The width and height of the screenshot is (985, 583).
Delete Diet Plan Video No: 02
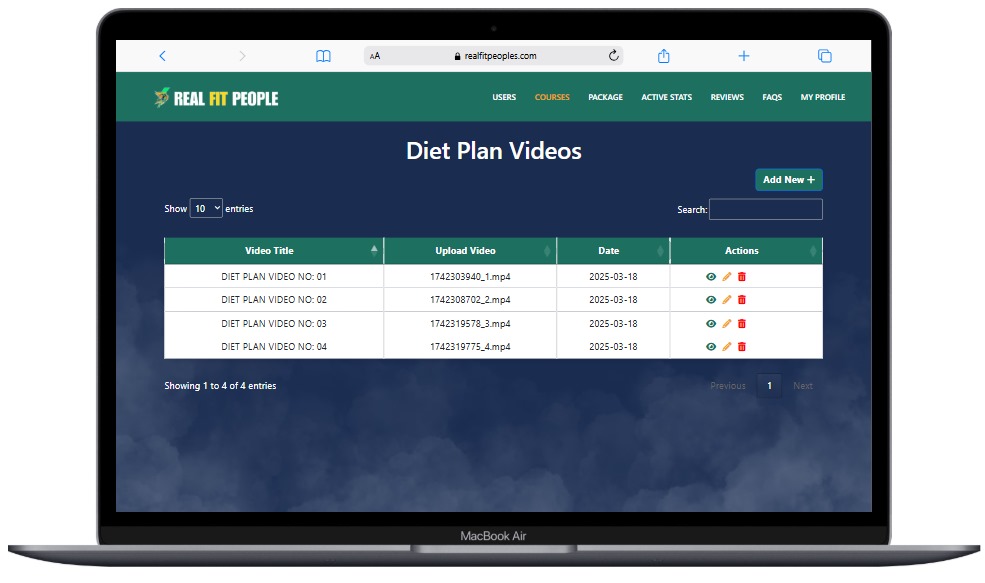(x=742, y=300)
